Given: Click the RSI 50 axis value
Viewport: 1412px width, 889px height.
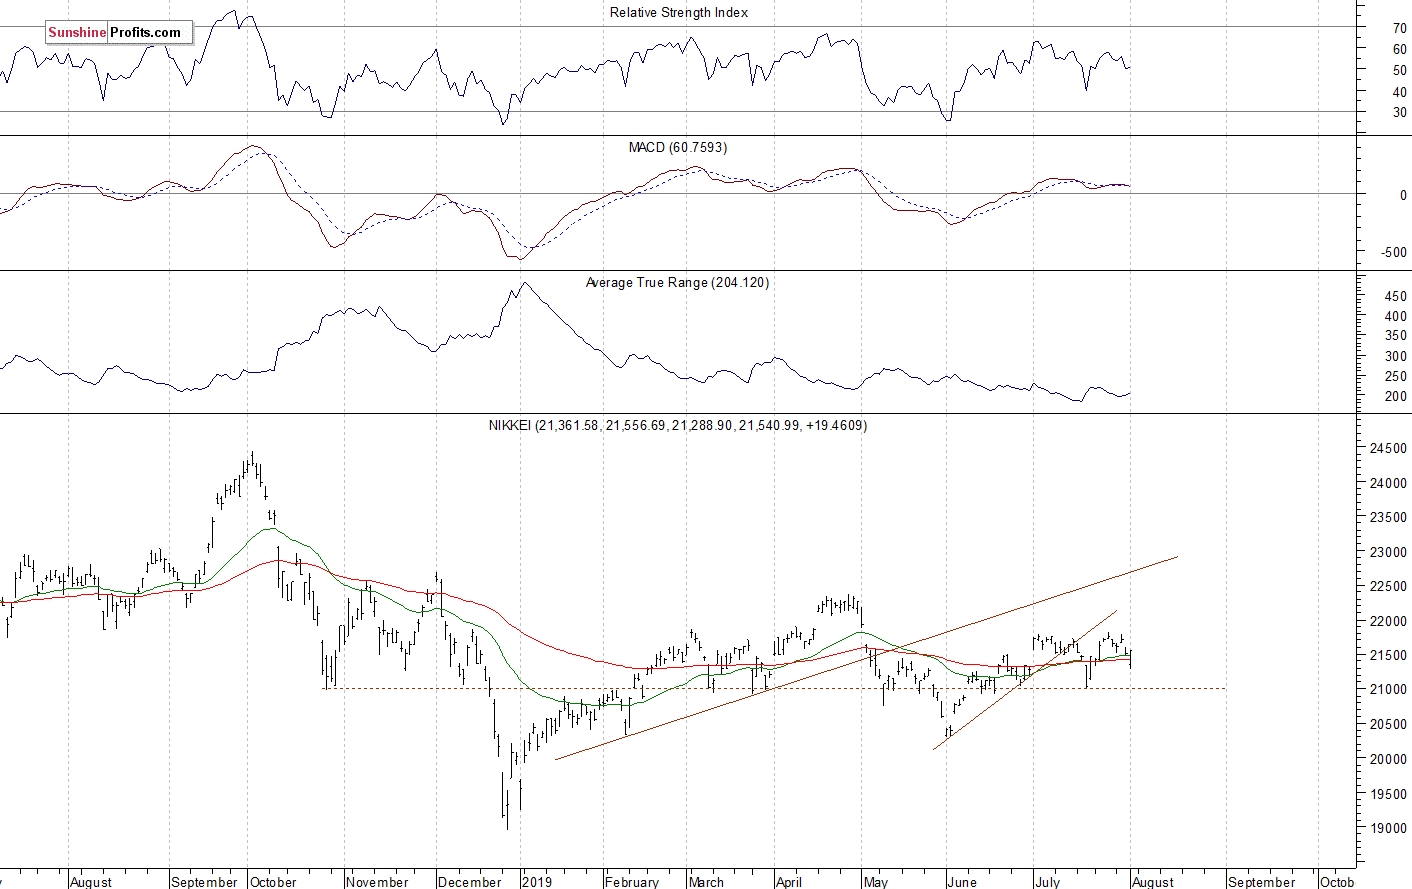Looking at the screenshot, I should click(x=1400, y=70).
